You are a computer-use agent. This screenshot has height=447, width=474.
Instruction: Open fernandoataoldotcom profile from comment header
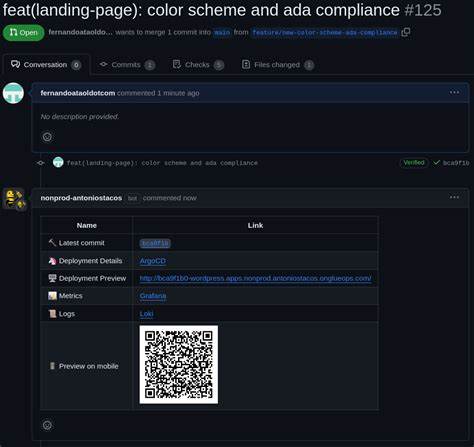[78, 93]
